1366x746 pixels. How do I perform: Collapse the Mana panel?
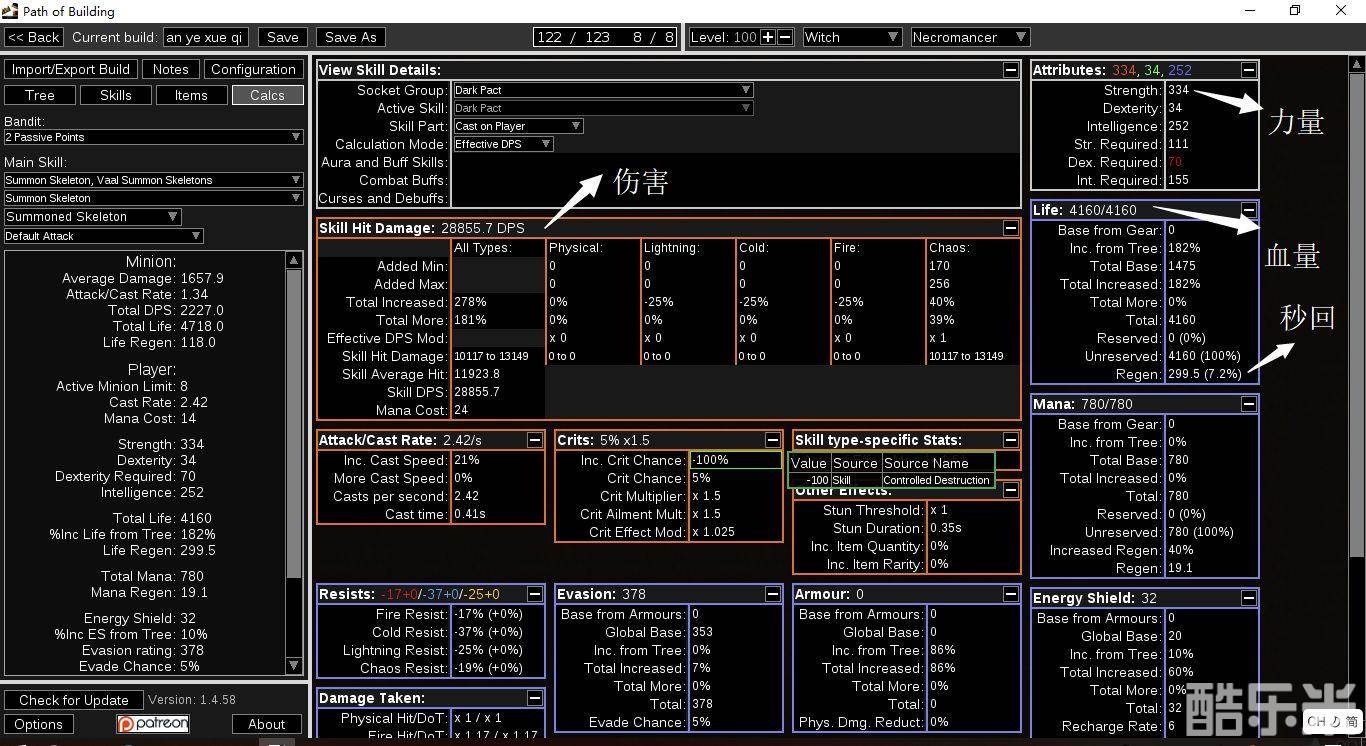(1248, 404)
